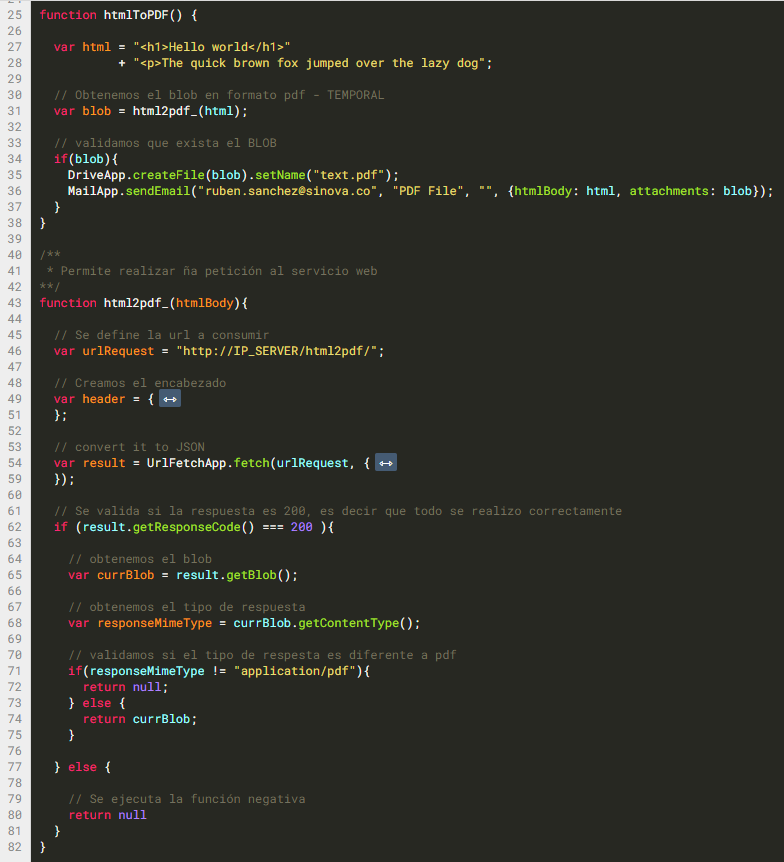Click the "application/pdf" string literal
The width and height of the screenshot is (784, 862).
click(297, 671)
